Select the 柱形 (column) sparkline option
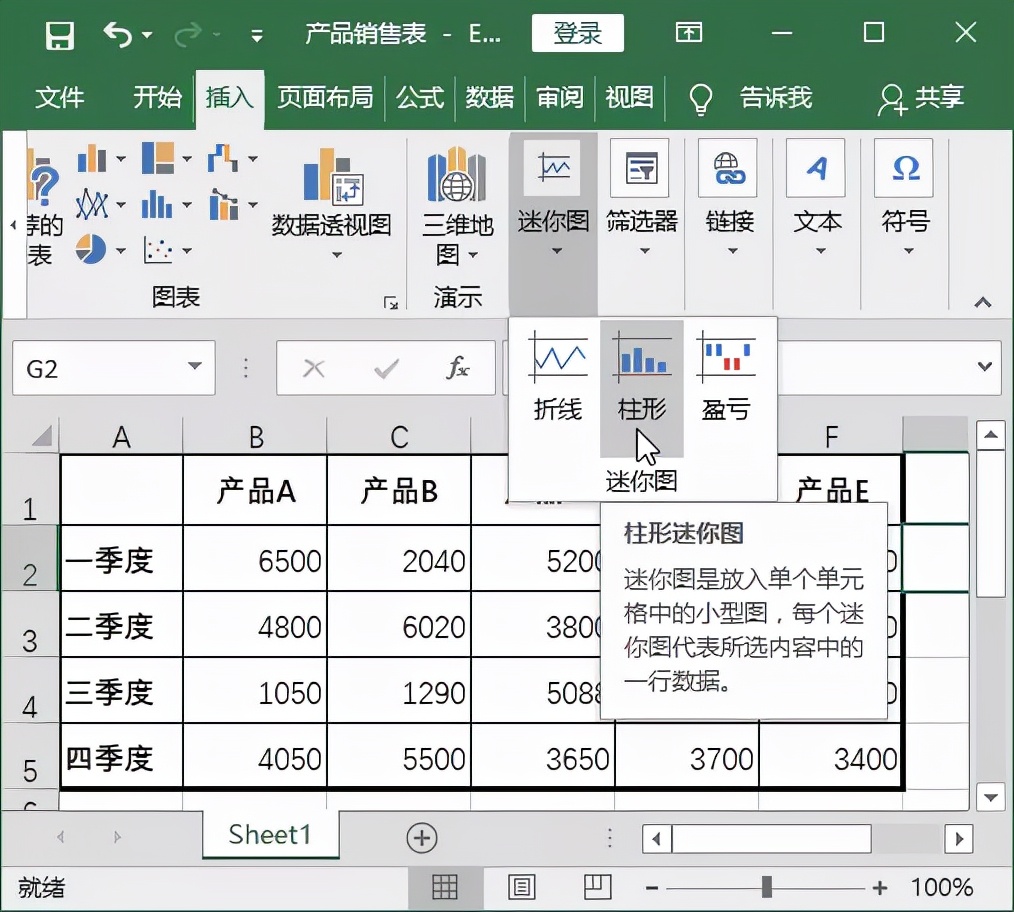This screenshot has height=912, width=1014. click(641, 370)
